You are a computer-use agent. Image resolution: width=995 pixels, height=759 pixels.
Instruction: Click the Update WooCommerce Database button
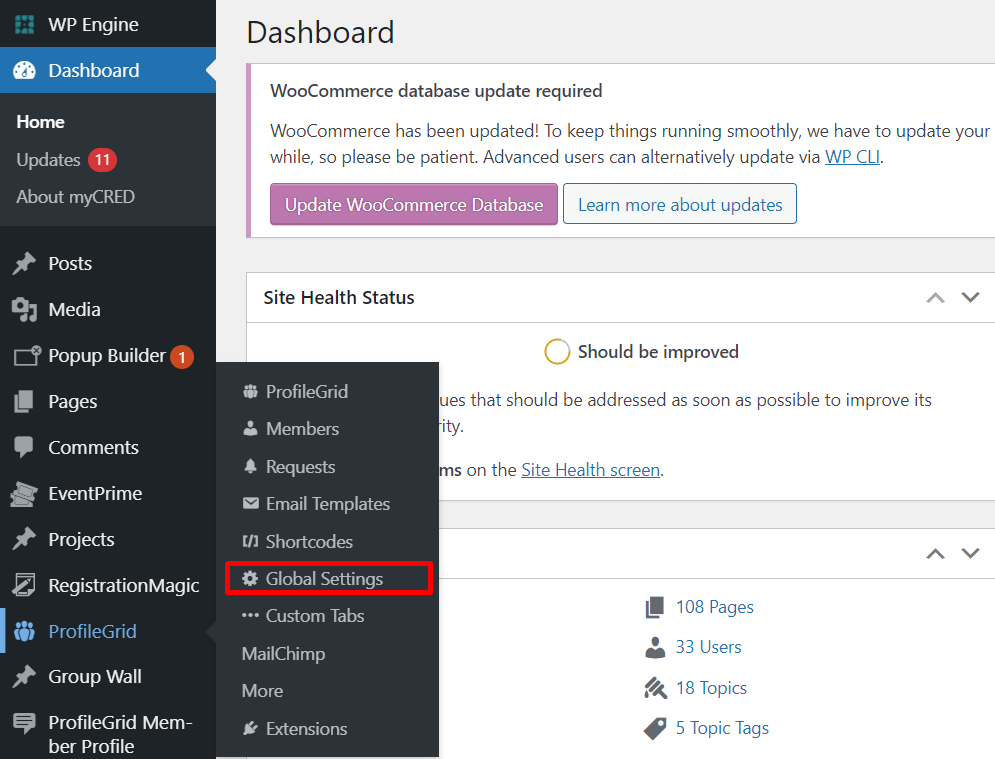coord(413,203)
